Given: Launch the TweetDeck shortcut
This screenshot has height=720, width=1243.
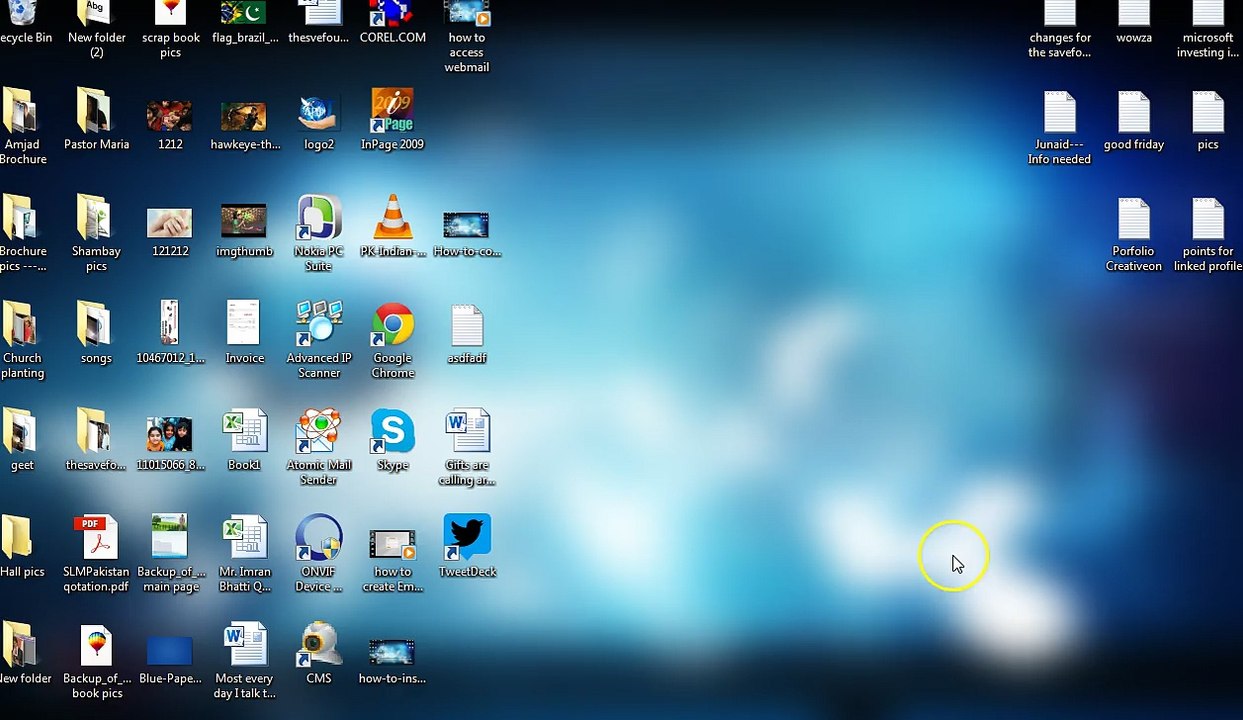Looking at the screenshot, I should click(x=467, y=547).
